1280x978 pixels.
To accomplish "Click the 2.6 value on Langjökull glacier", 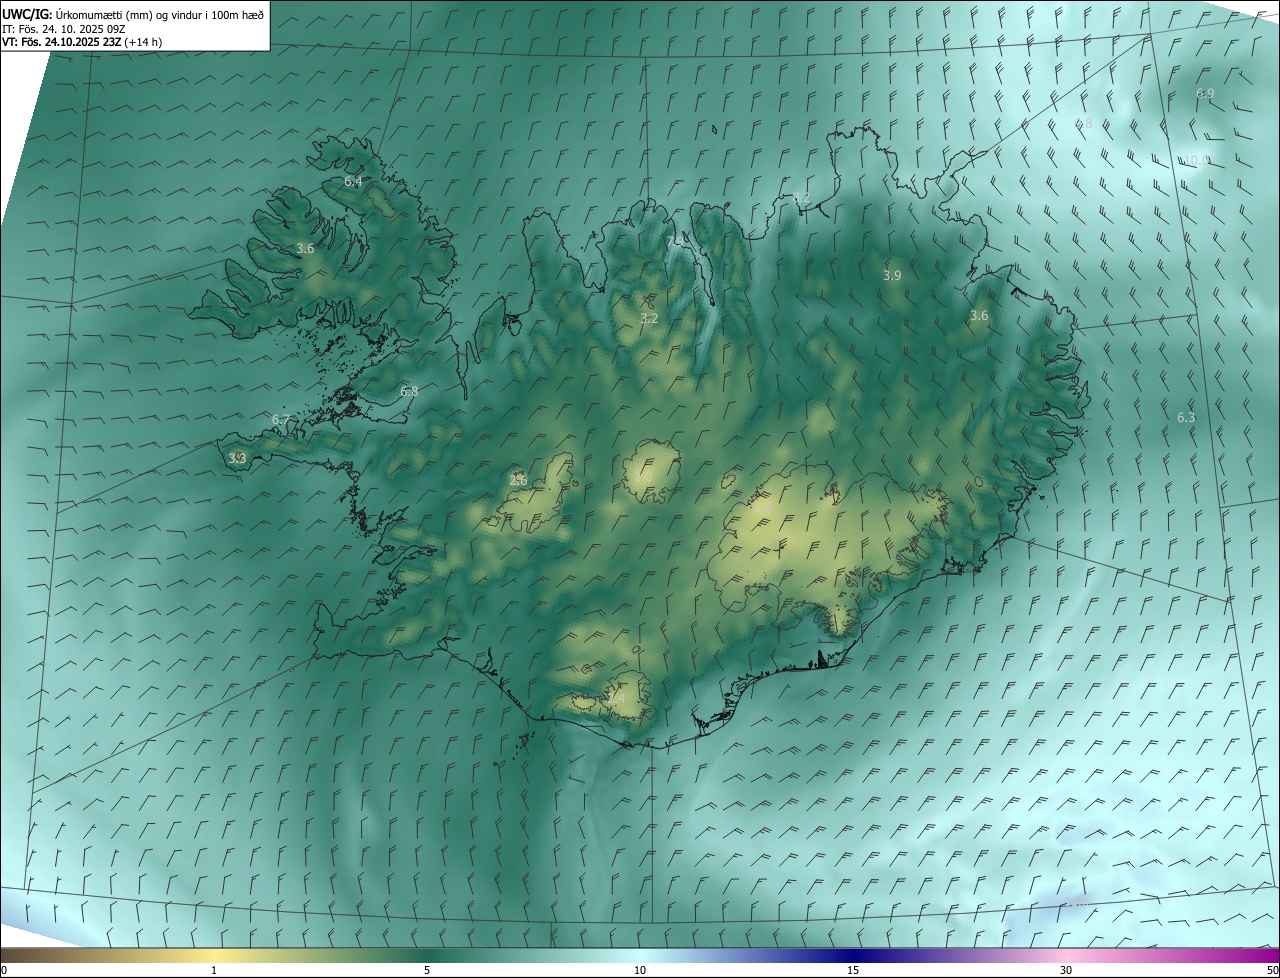I will tap(518, 480).
